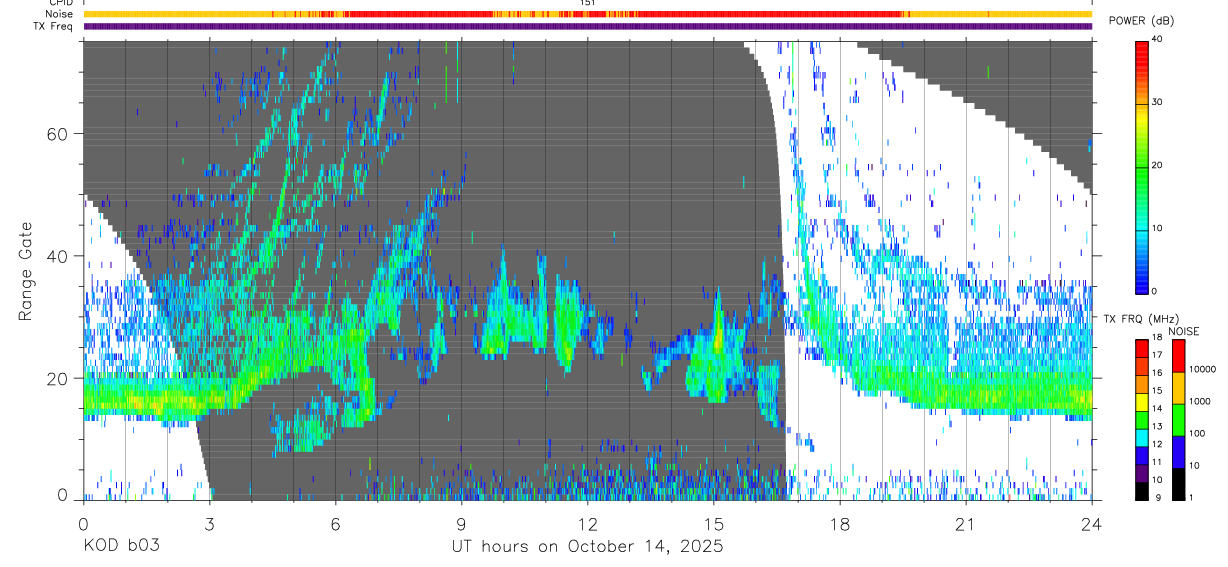Click the Range Gate y-axis title
Viewport: 1228px width, 567px height.
click(x=25, y=273)
